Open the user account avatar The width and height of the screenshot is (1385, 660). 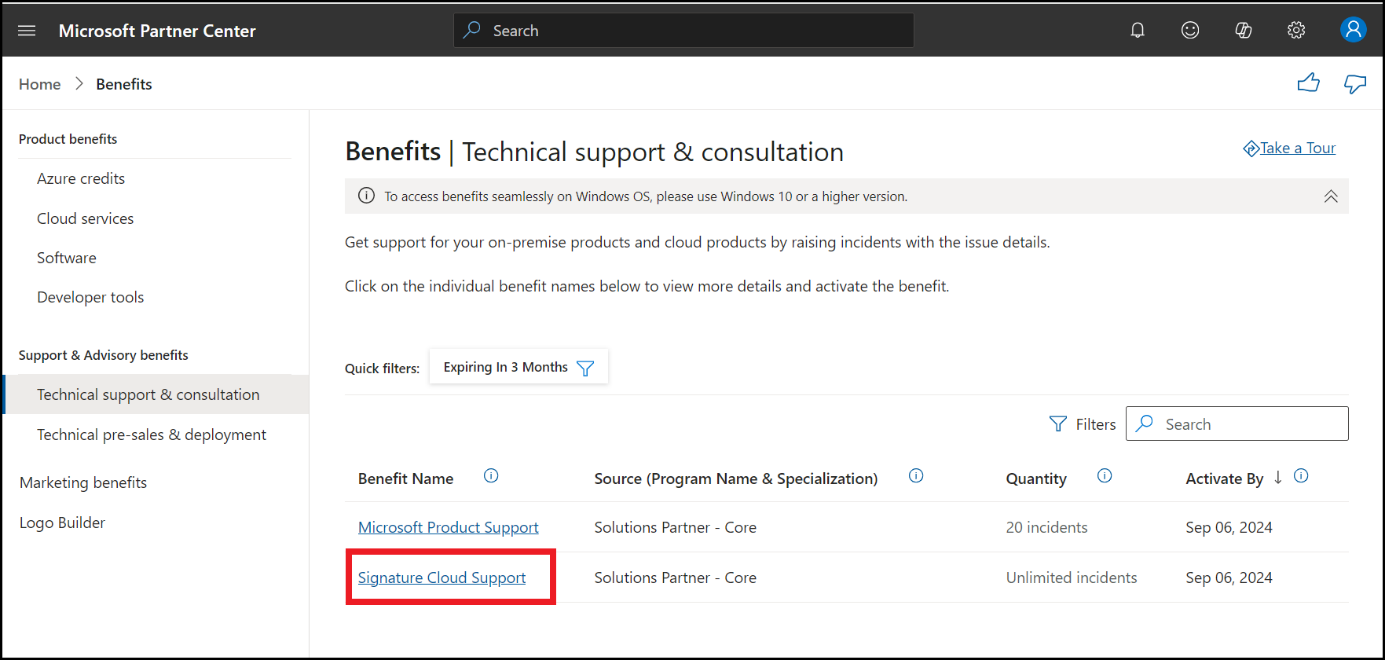pyautogui.click(x=1353, y=30)
